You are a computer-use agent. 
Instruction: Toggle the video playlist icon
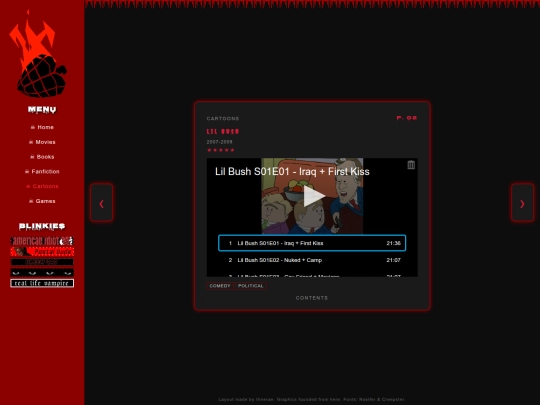point(411,165)
